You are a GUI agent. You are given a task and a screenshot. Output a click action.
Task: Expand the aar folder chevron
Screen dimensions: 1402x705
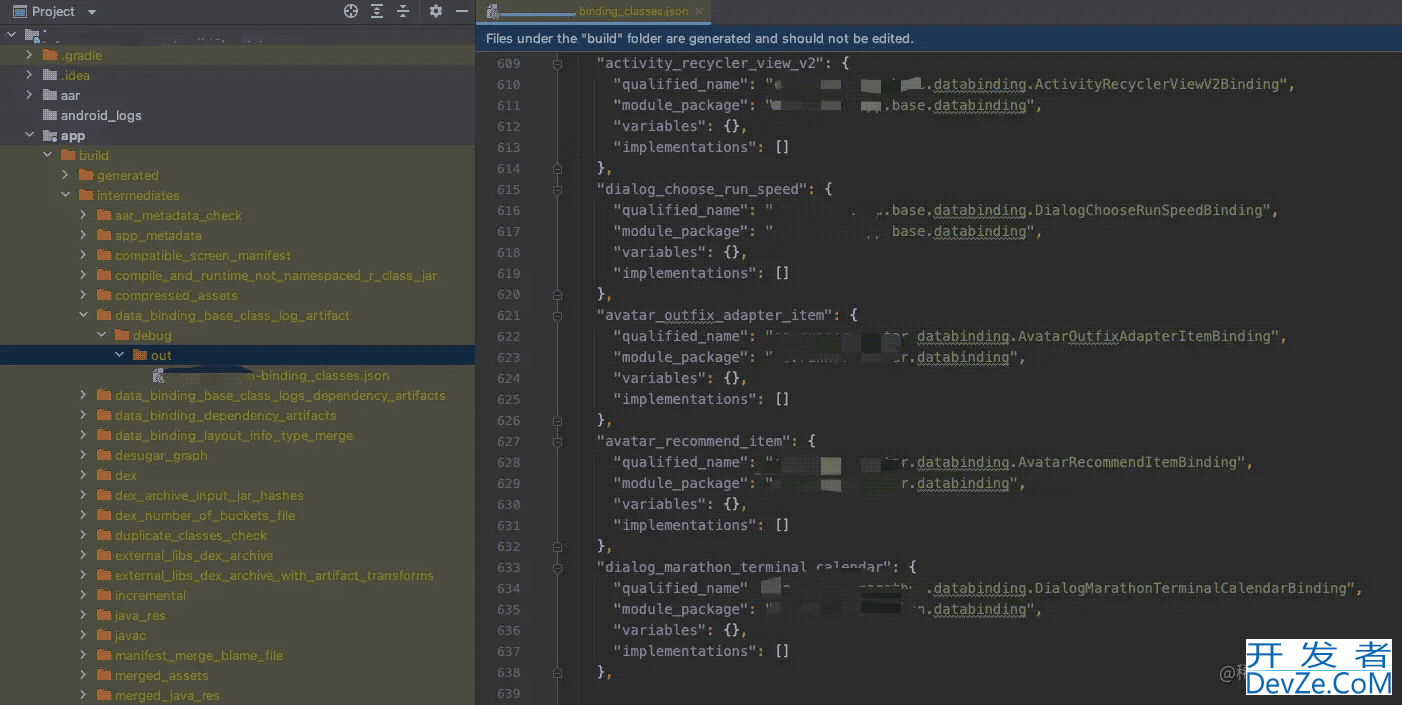click(x=30, y=95)
